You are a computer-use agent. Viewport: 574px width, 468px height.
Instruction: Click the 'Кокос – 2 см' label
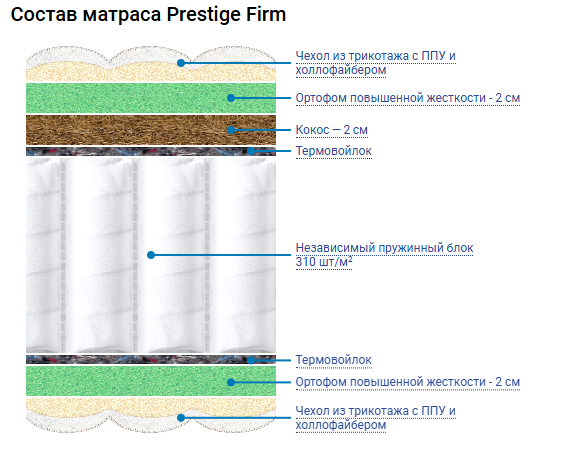point(332,130)
